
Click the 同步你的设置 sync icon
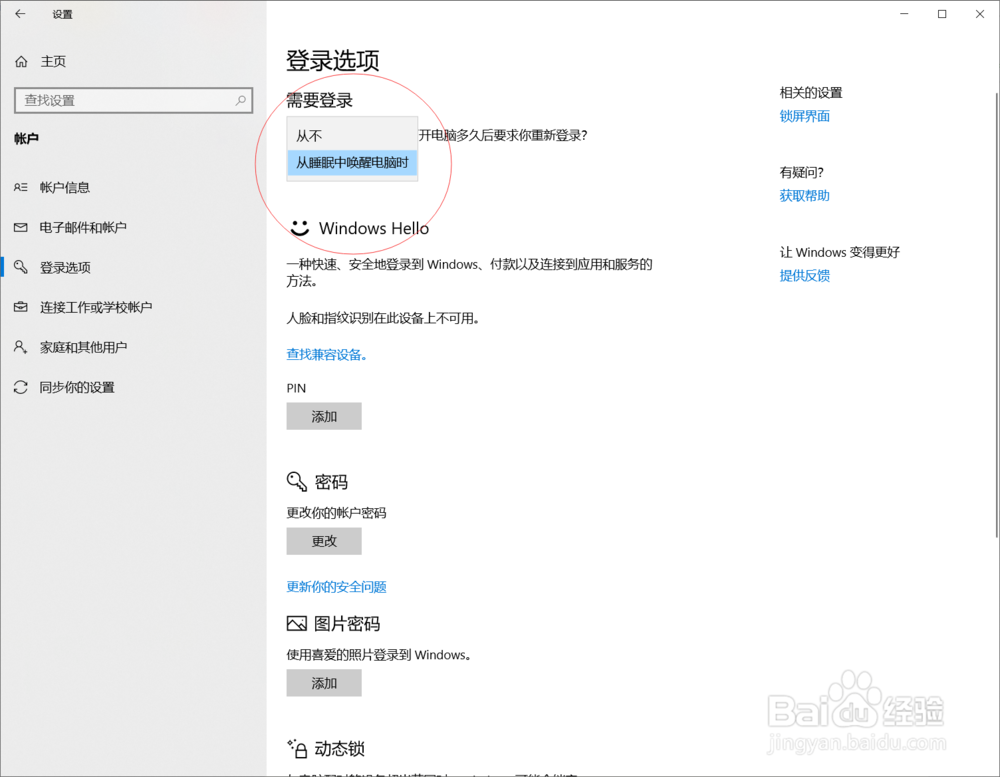pos(20,387)
